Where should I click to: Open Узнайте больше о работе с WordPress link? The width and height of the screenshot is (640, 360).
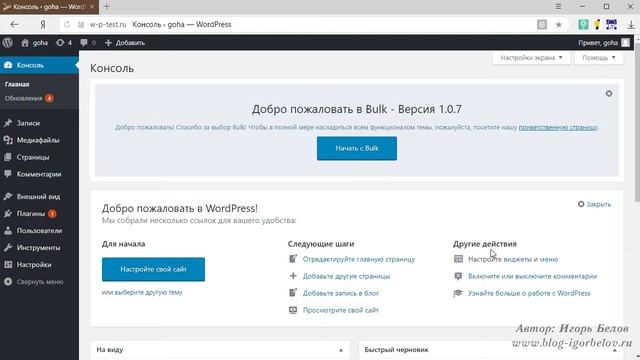point(529,293)
